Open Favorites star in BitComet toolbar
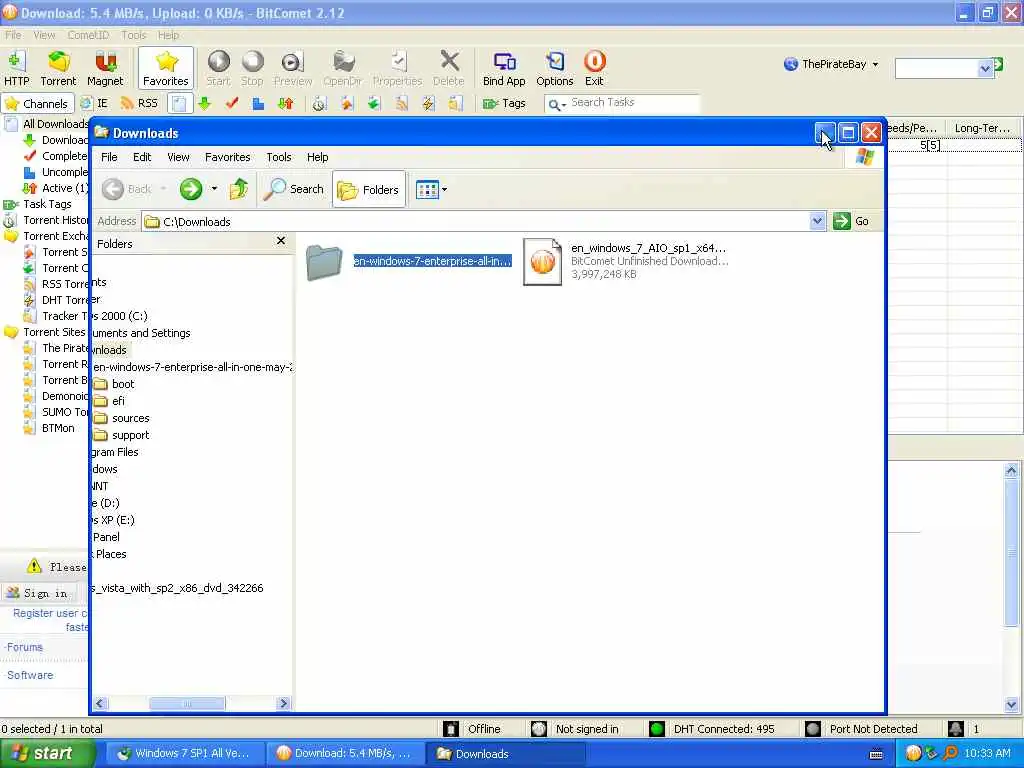Image resolution: width=1024 pixels, height=768 pixels. pos(166,68)
